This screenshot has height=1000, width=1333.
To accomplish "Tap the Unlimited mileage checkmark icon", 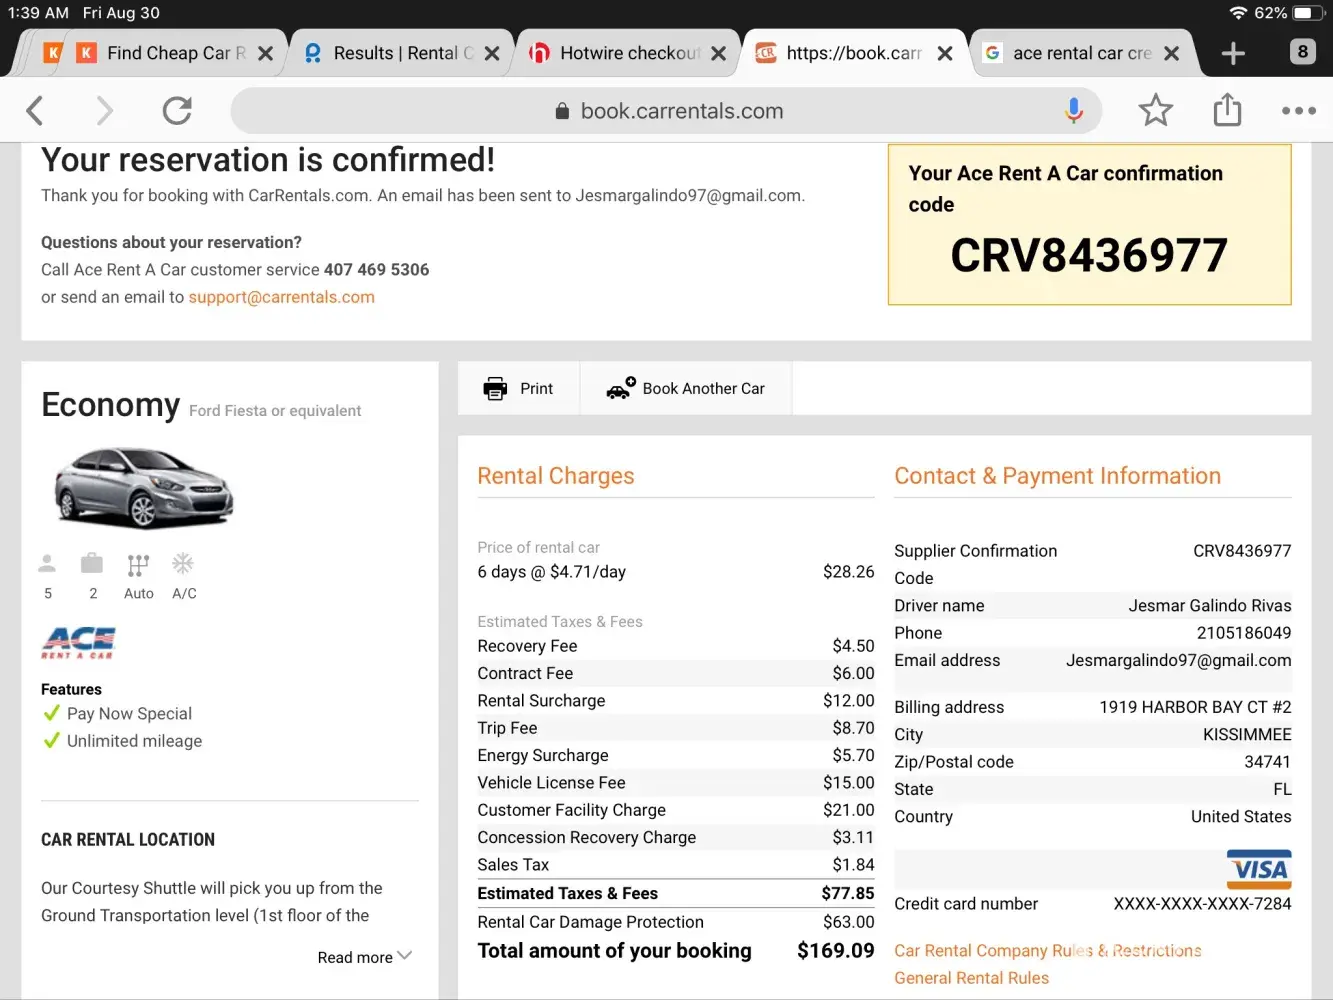I will [x=52, y=740].
